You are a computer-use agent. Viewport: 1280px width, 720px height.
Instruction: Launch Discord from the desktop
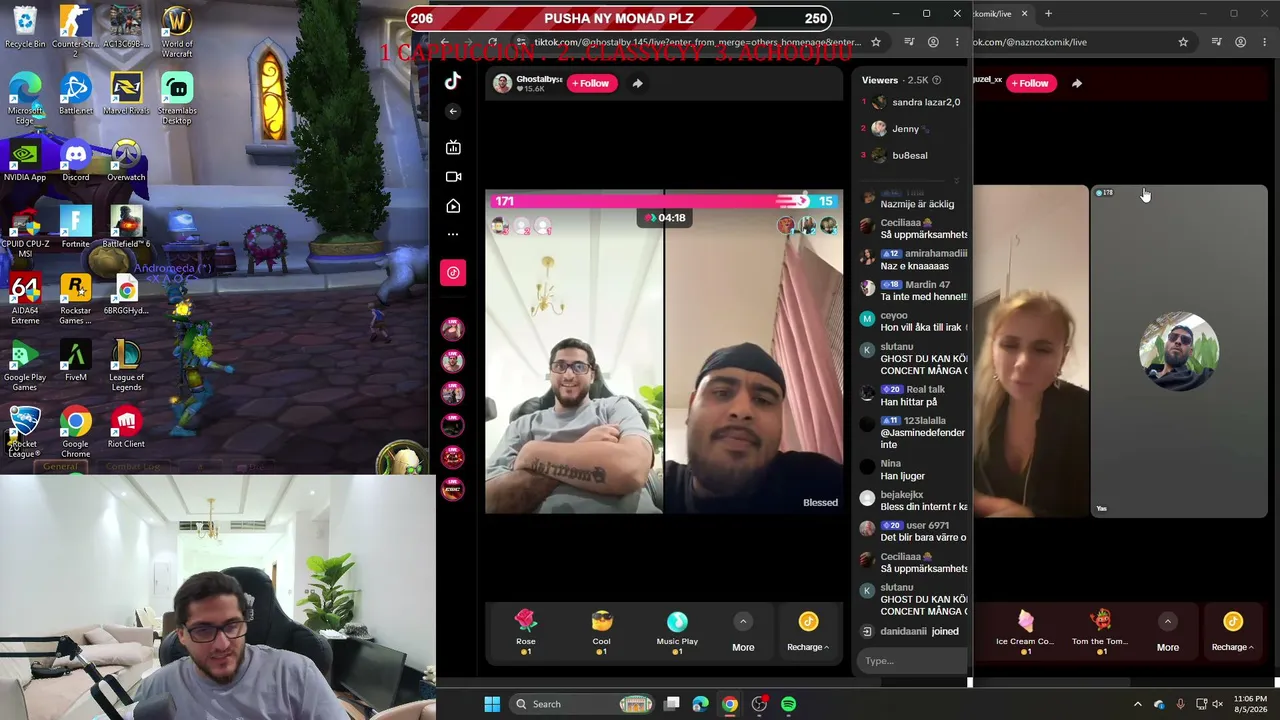[x=75, y=161]
